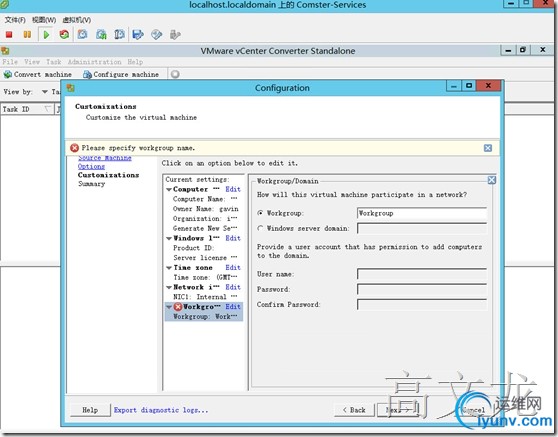Open the Converter Help menu
The width and height of the screenshot is (558, 437).
135,62
